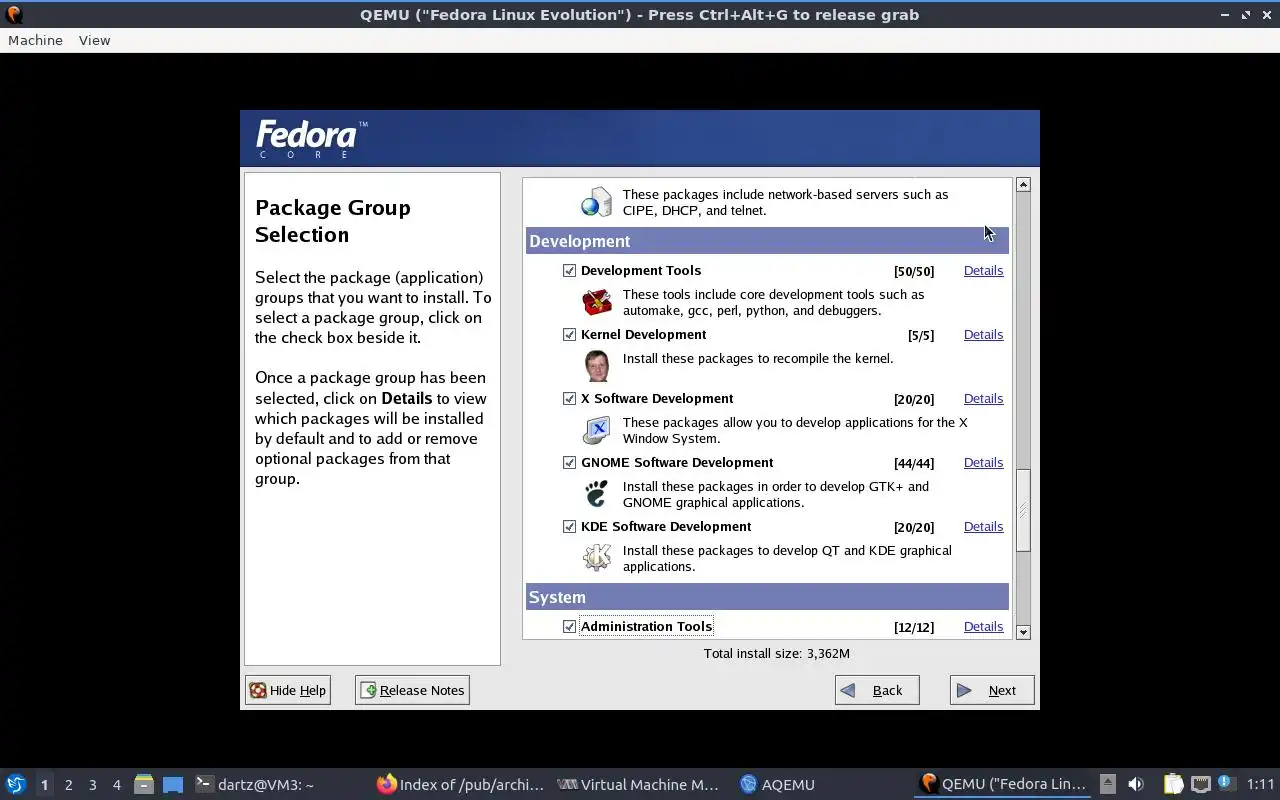Click the Kernel Development portrait icon

(597, 366)
